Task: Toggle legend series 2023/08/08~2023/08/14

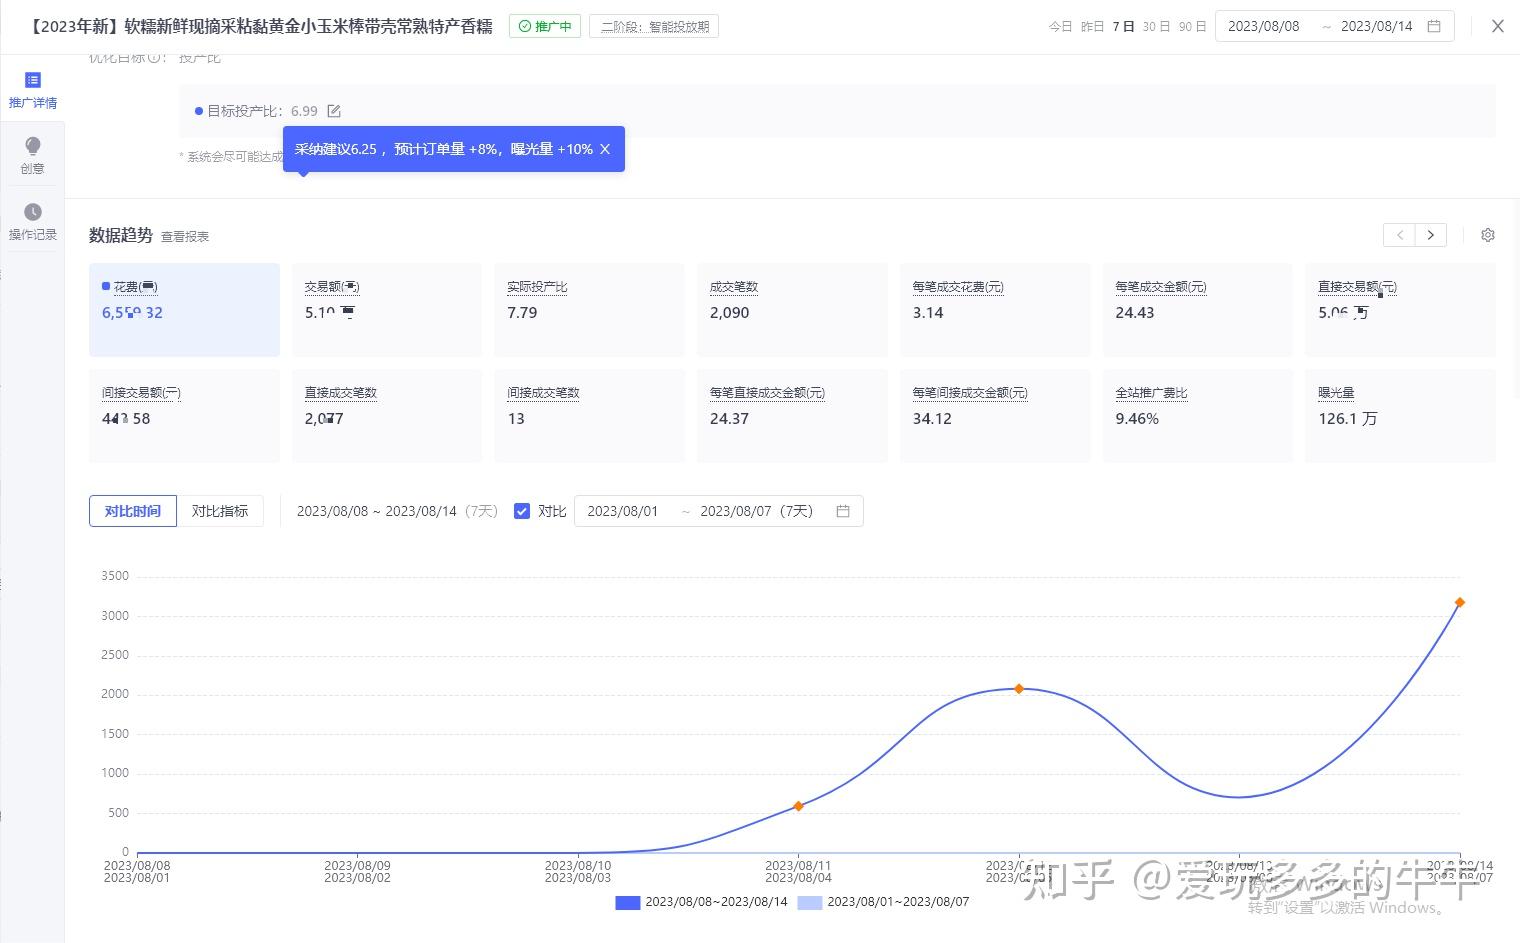Action: (701, 902)
